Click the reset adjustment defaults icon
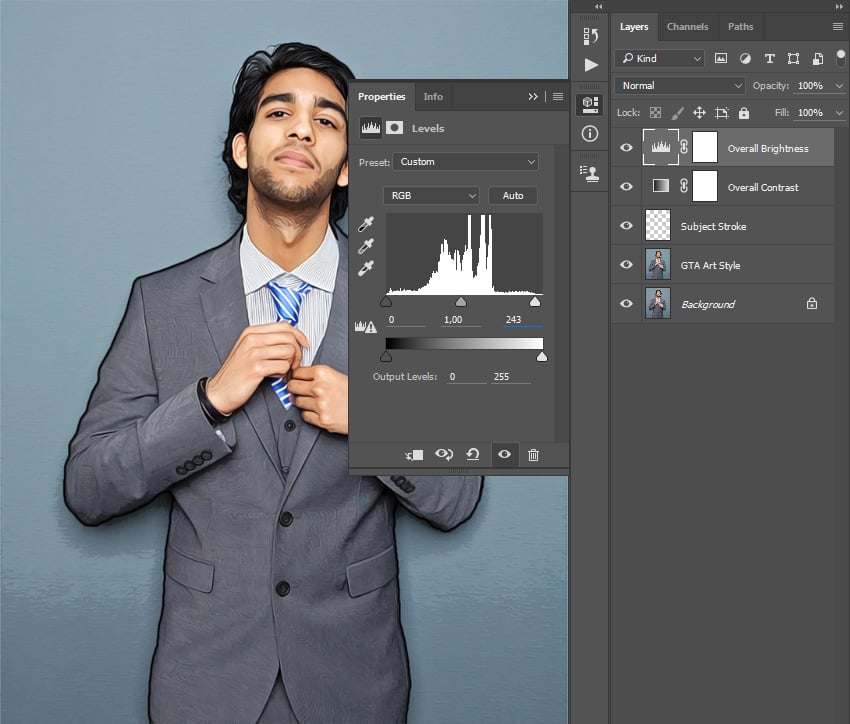Viewport: 850px width, 724px height. 473,455
